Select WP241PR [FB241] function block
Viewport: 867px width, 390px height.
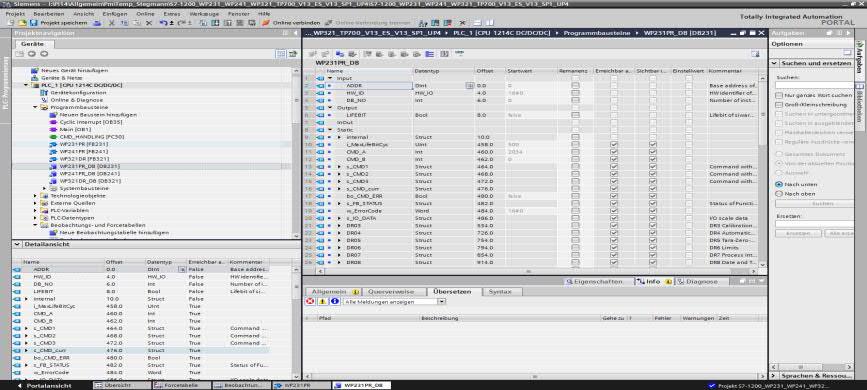coord(83,151)
